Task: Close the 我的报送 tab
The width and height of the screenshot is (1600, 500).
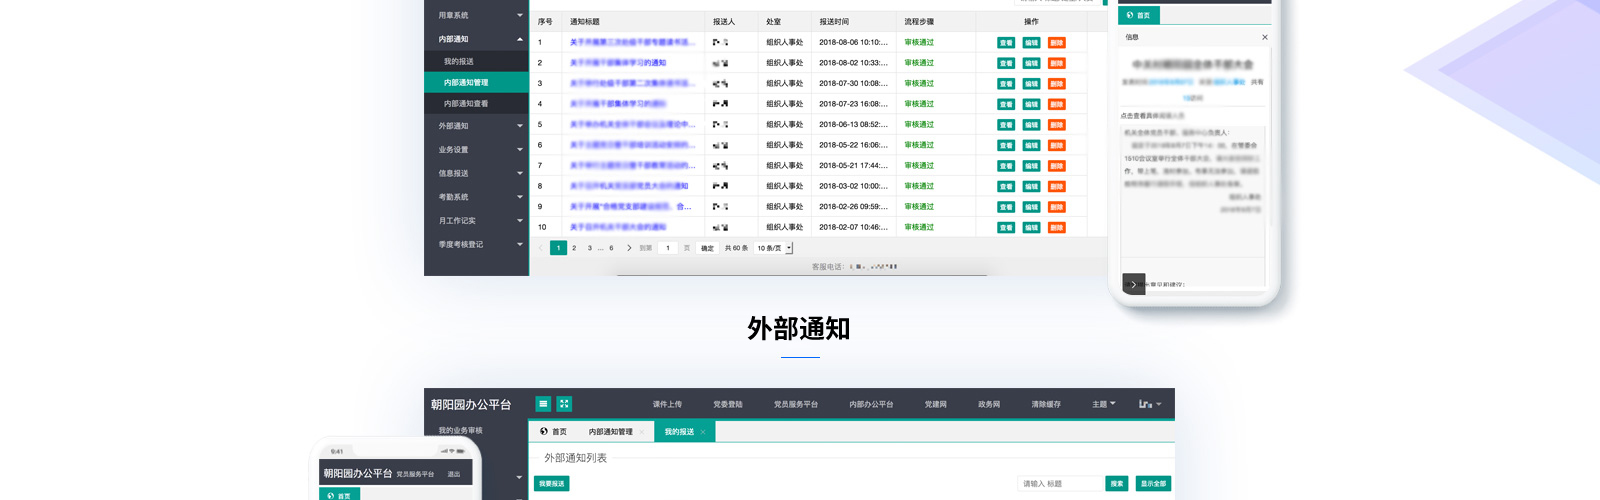Action: [703, 432]
